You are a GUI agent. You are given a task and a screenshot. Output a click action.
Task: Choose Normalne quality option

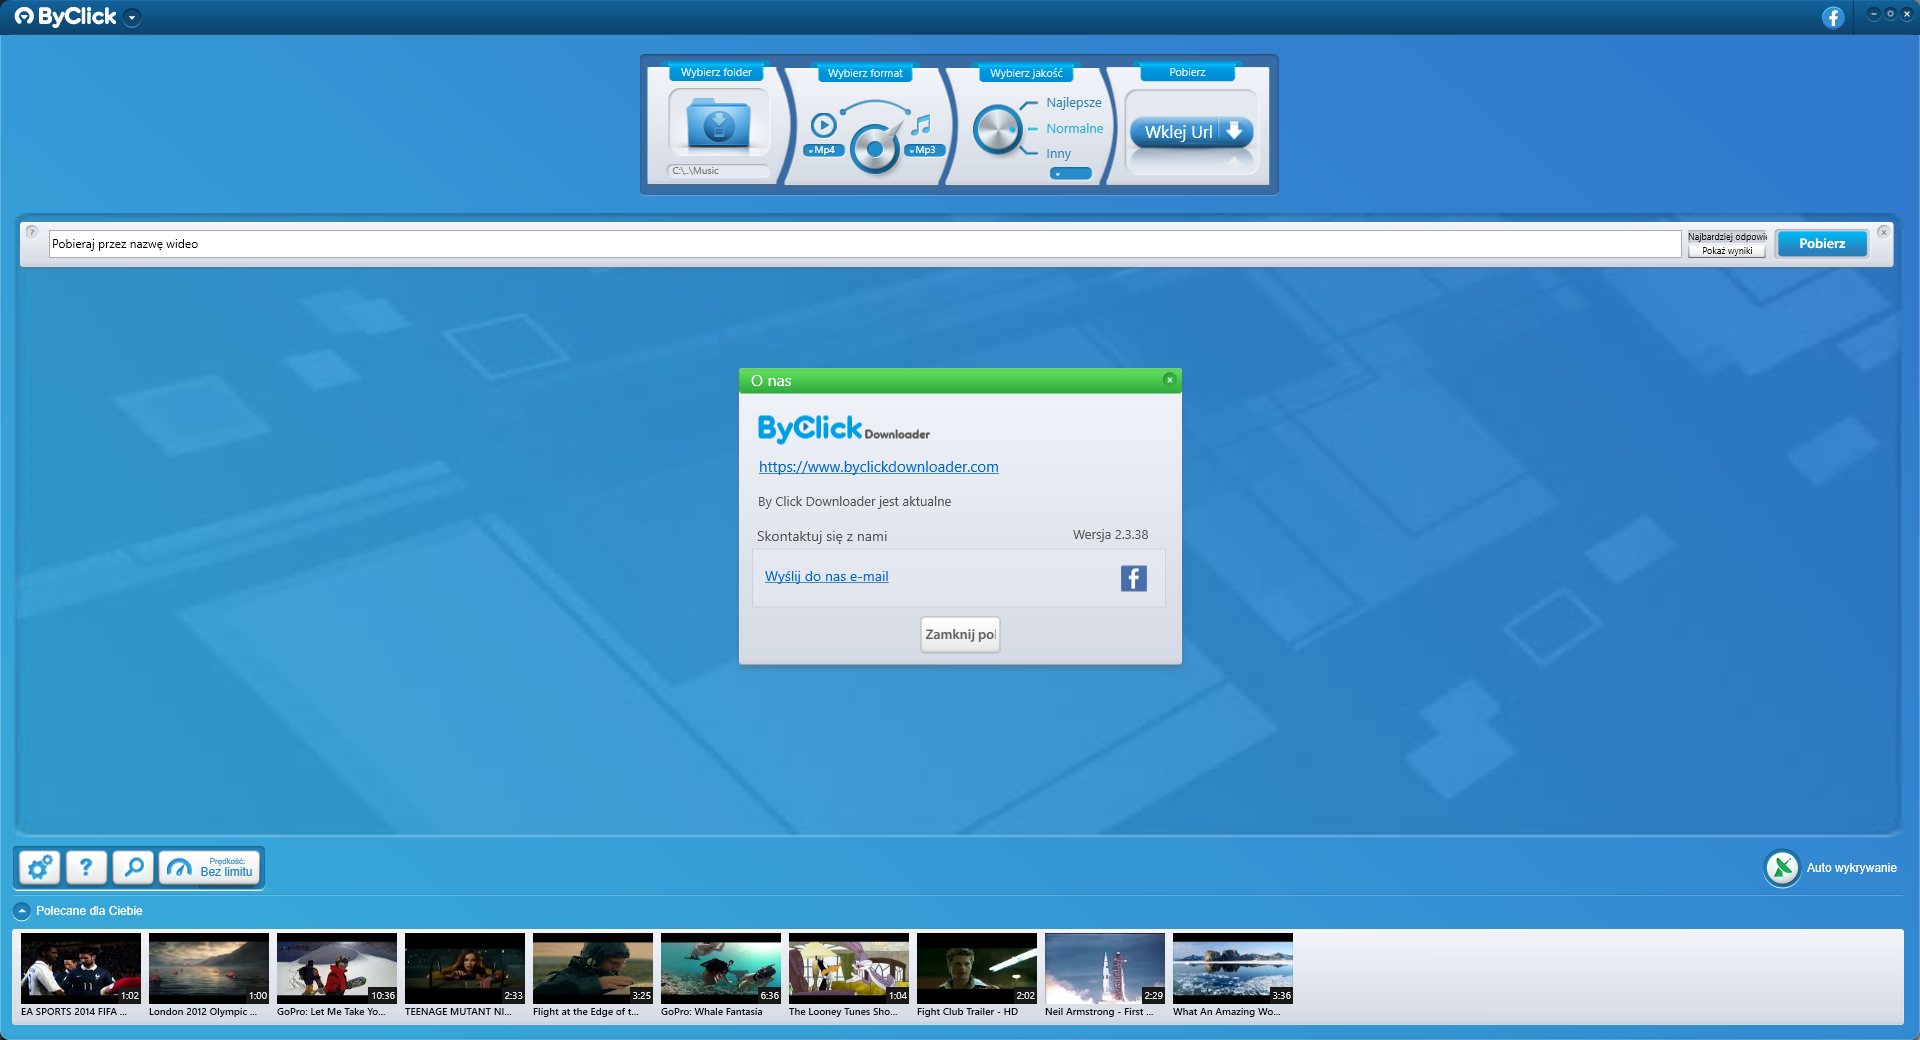click(x=1075, y=129)
